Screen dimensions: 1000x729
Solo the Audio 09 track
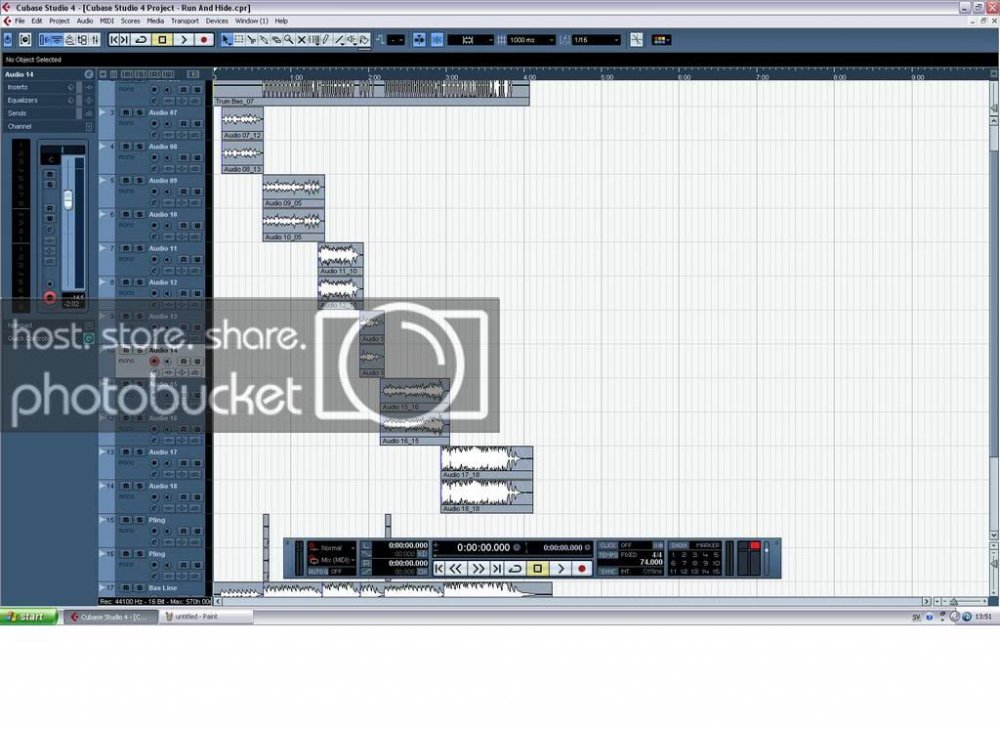(x=138, y=181)
